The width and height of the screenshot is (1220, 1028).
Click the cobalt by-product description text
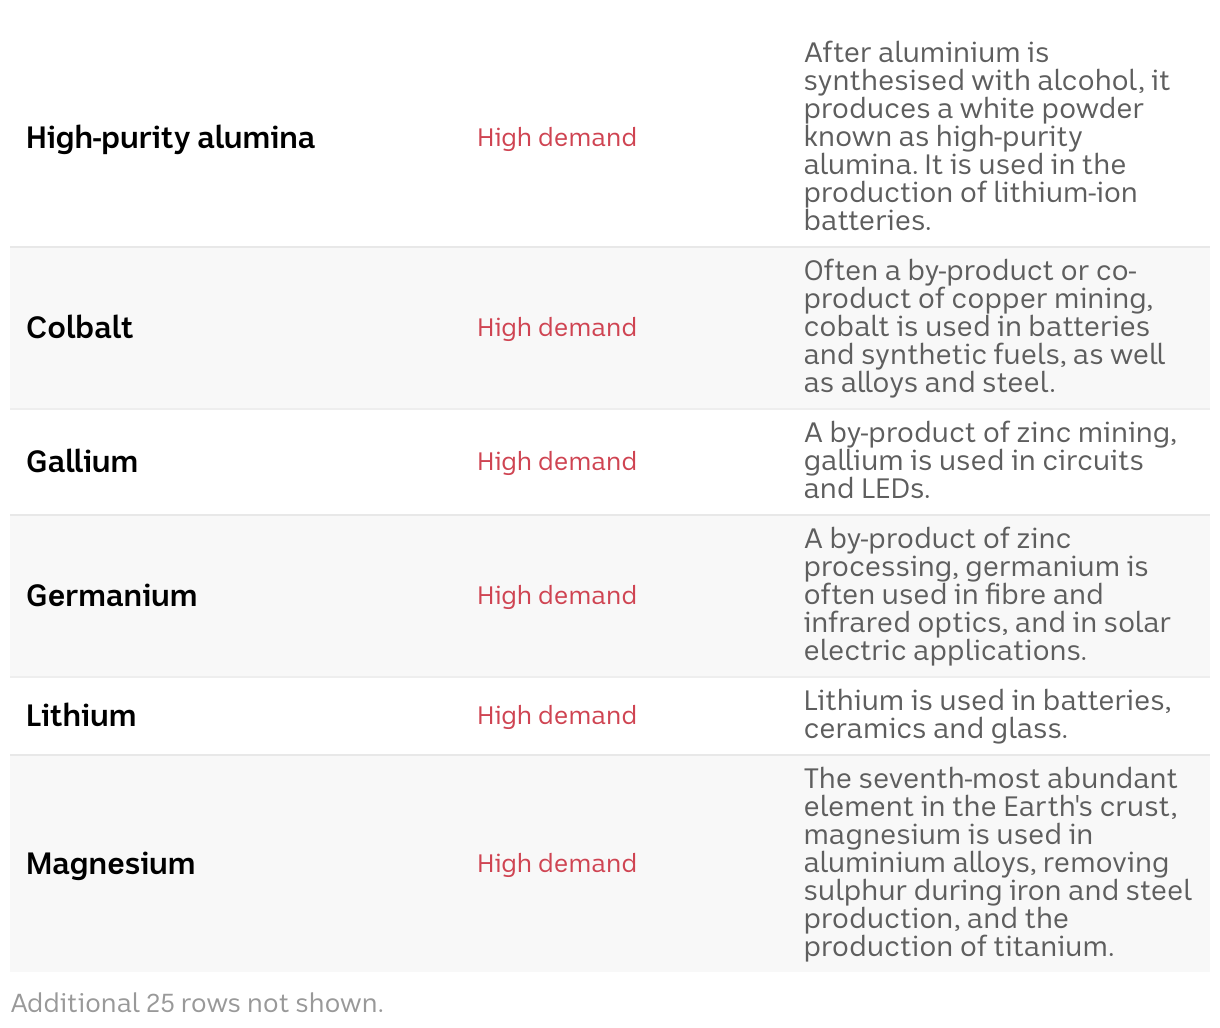[985, 327]
